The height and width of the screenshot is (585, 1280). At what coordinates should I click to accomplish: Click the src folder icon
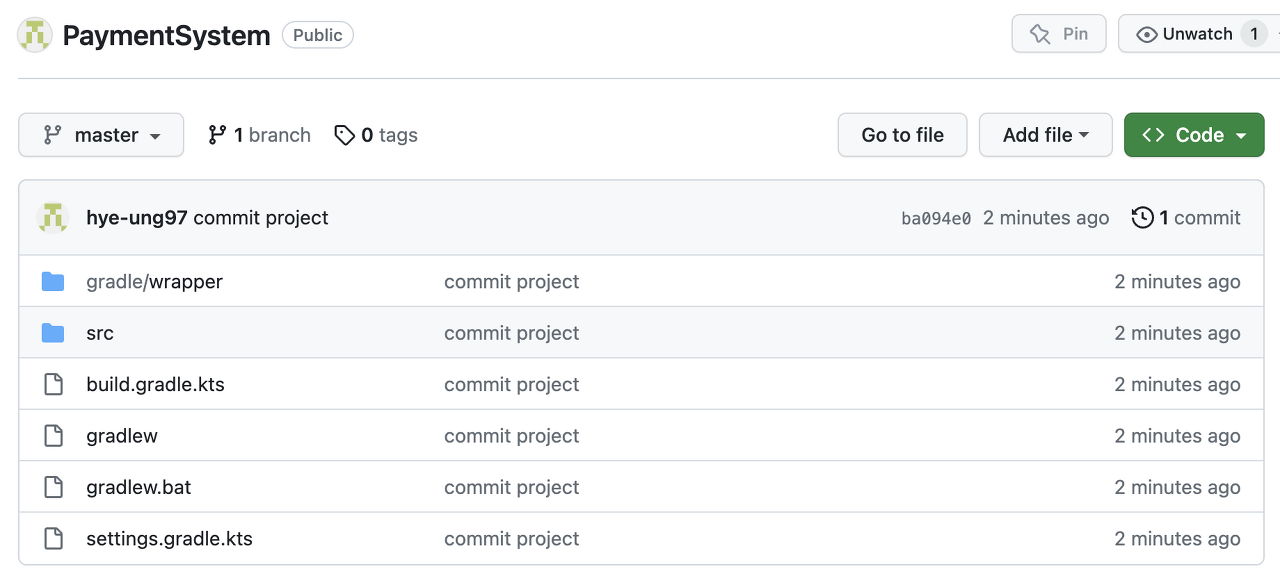coord(53,333)
